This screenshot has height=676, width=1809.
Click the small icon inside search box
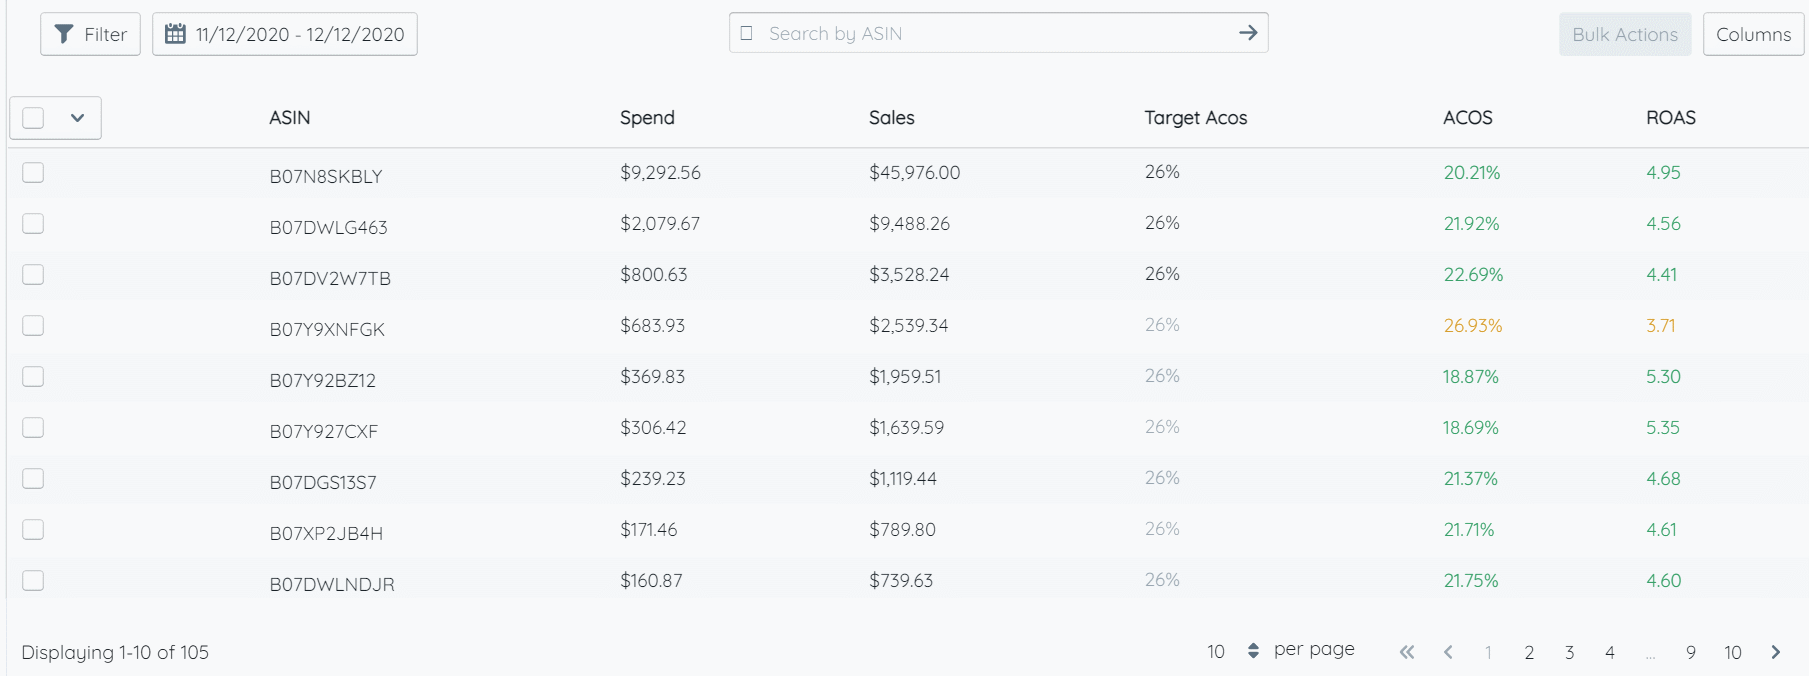[746, 33]
